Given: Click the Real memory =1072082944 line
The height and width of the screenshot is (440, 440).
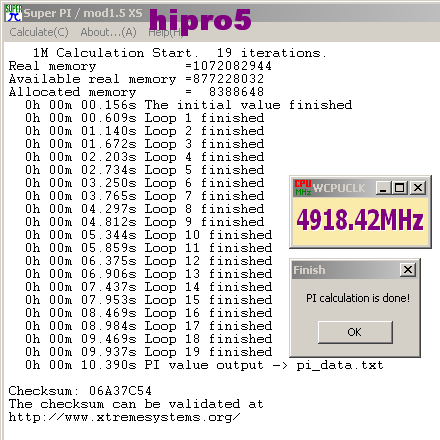Looking at the screenshot, I should pos(140,66).
